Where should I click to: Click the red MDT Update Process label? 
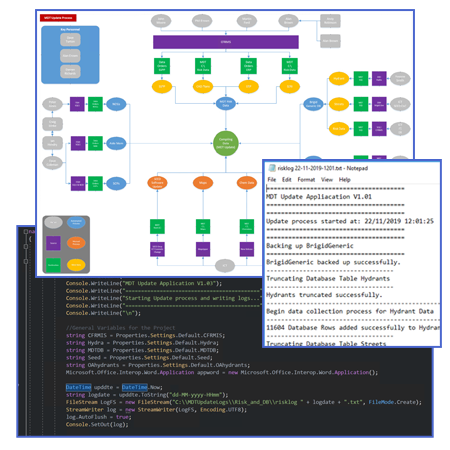click(x=58, y=18)
